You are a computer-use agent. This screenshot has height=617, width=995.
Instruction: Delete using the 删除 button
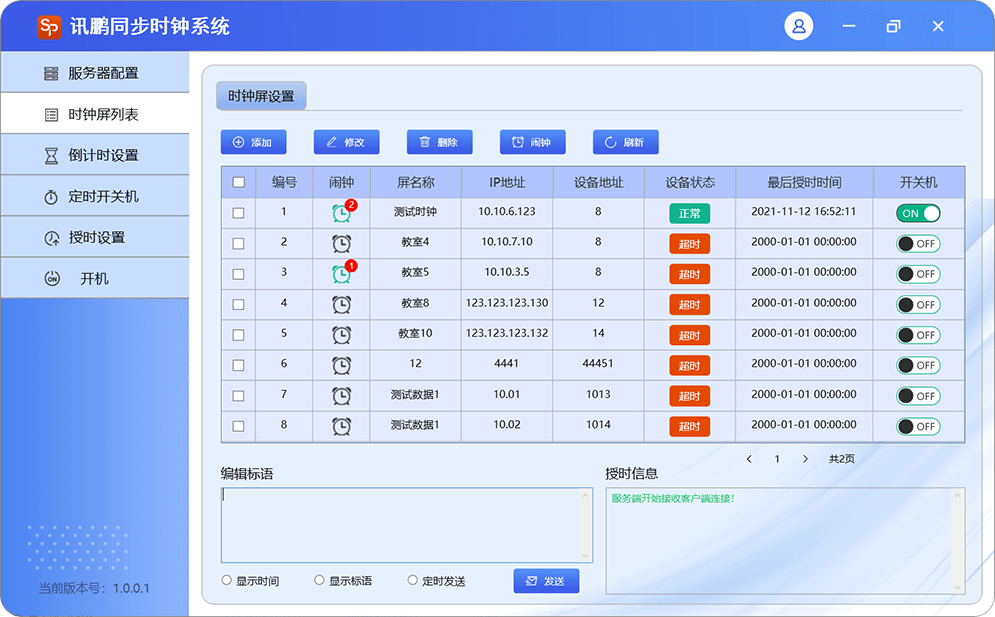click(x=439, y=143)
